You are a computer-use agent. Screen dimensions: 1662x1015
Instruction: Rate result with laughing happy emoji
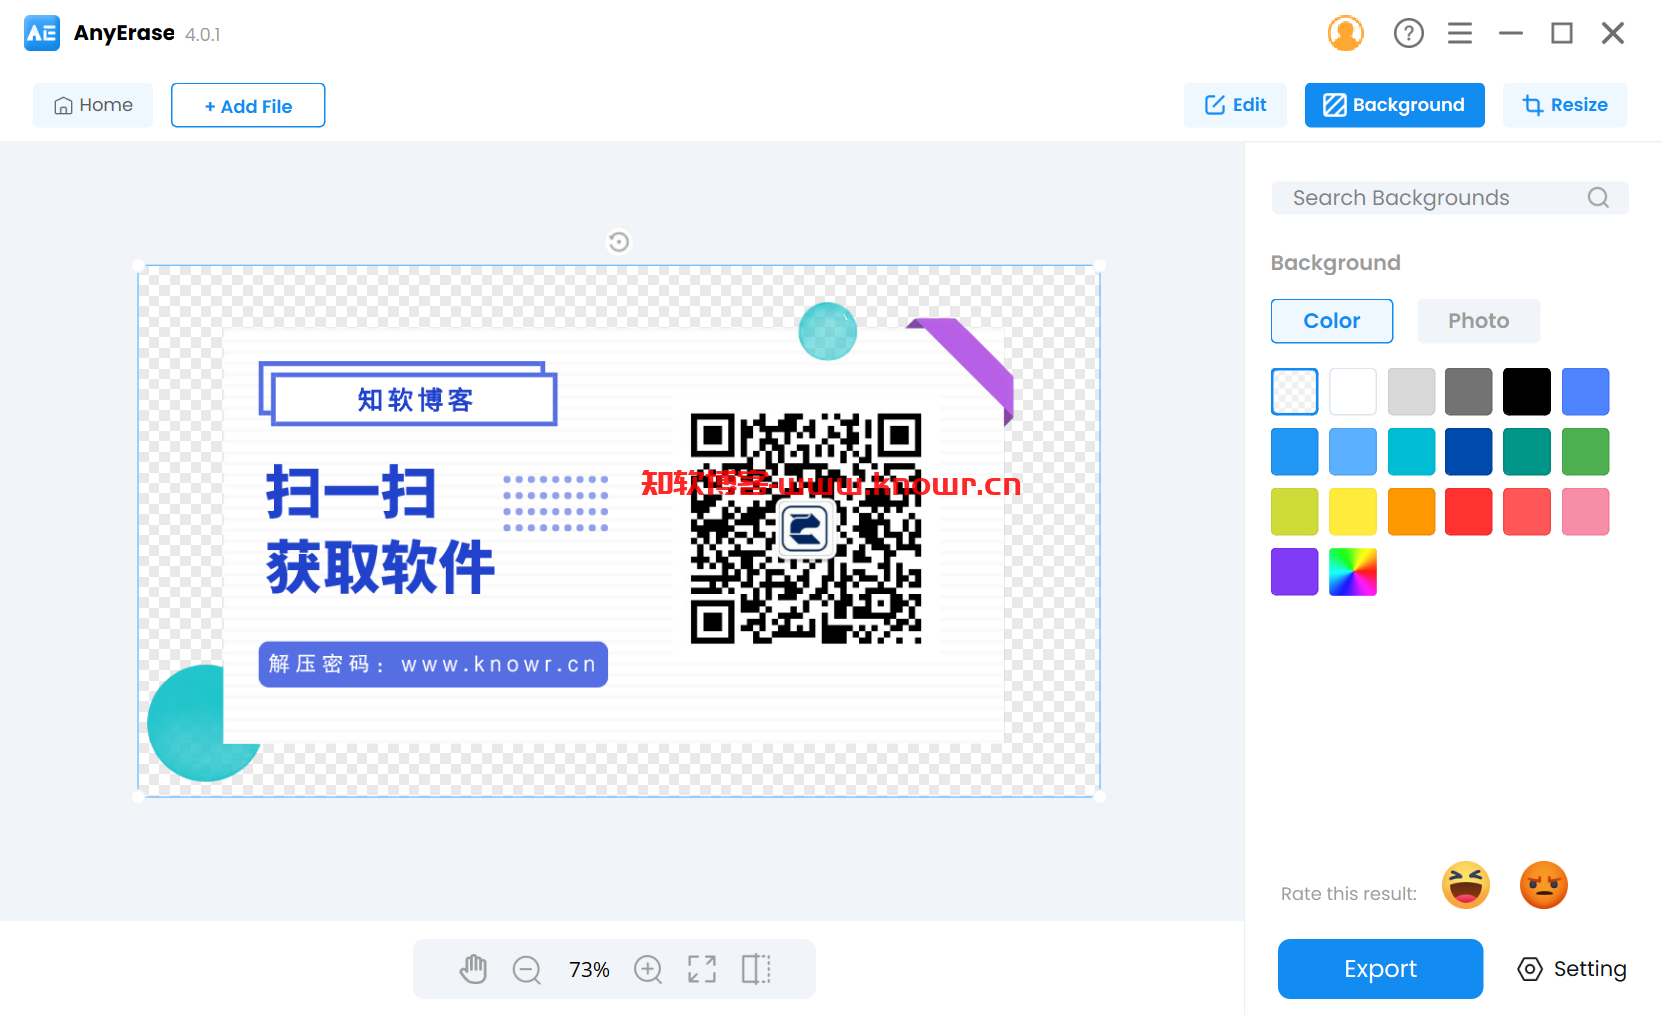point(1466,885)
